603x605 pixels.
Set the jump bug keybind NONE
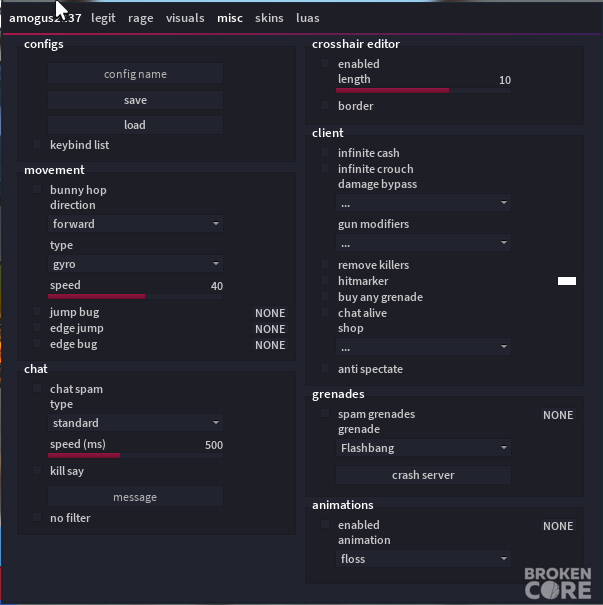pos(270,313)
